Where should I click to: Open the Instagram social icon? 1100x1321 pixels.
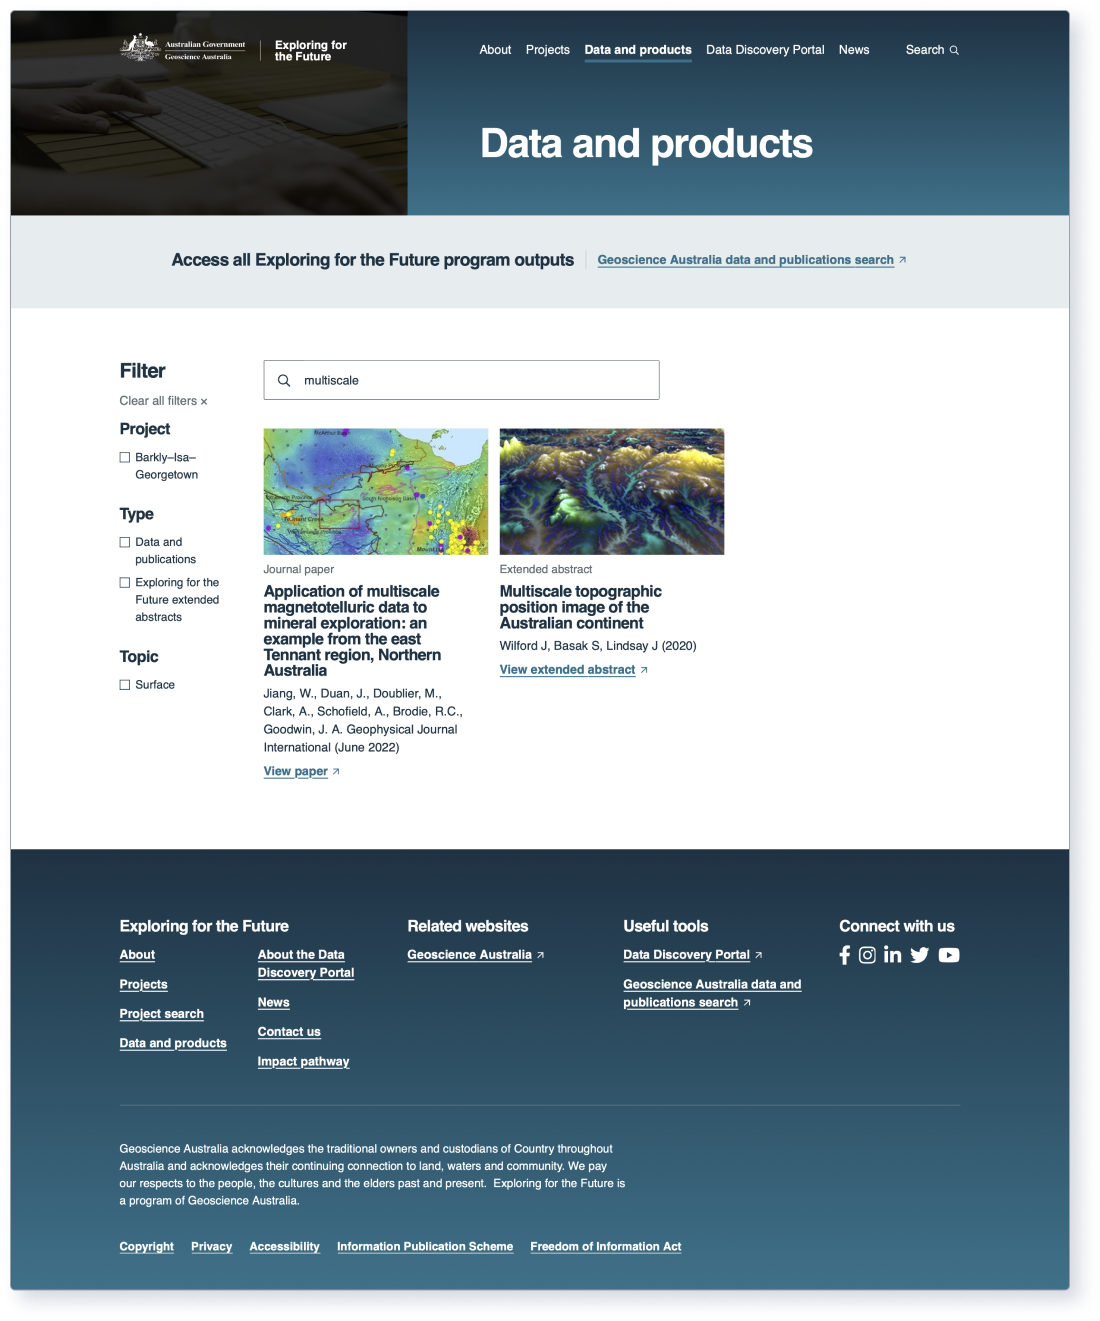(x=867, y=955)
